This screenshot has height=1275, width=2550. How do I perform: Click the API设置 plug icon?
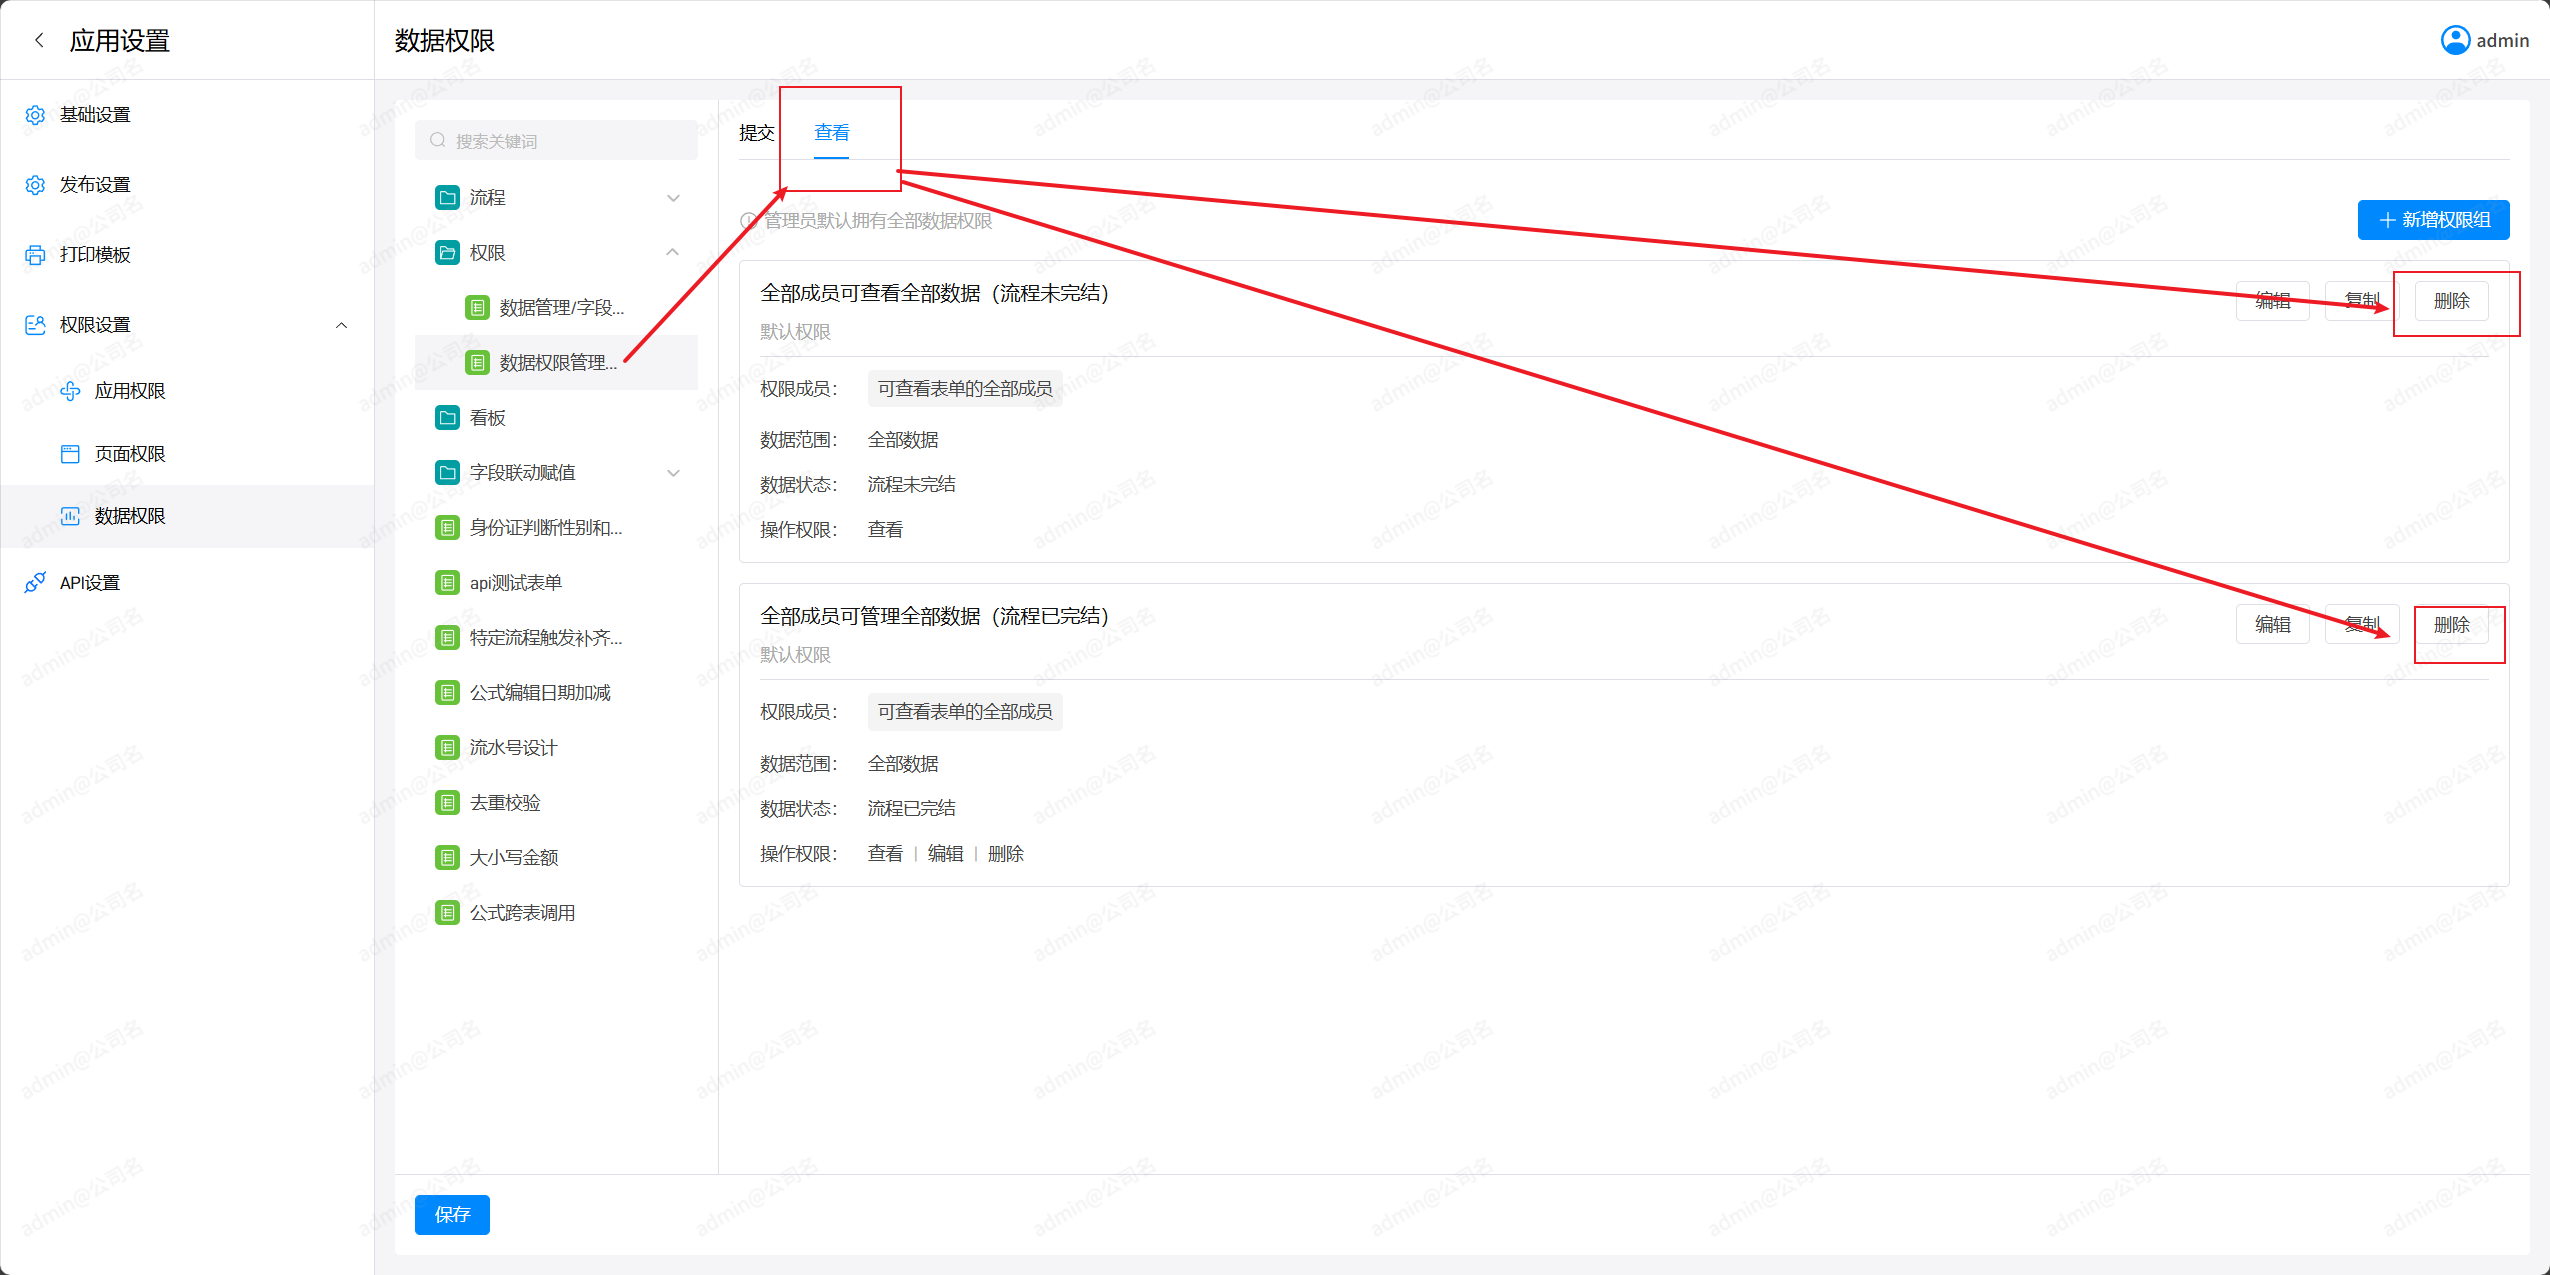(x=35, y=583)
